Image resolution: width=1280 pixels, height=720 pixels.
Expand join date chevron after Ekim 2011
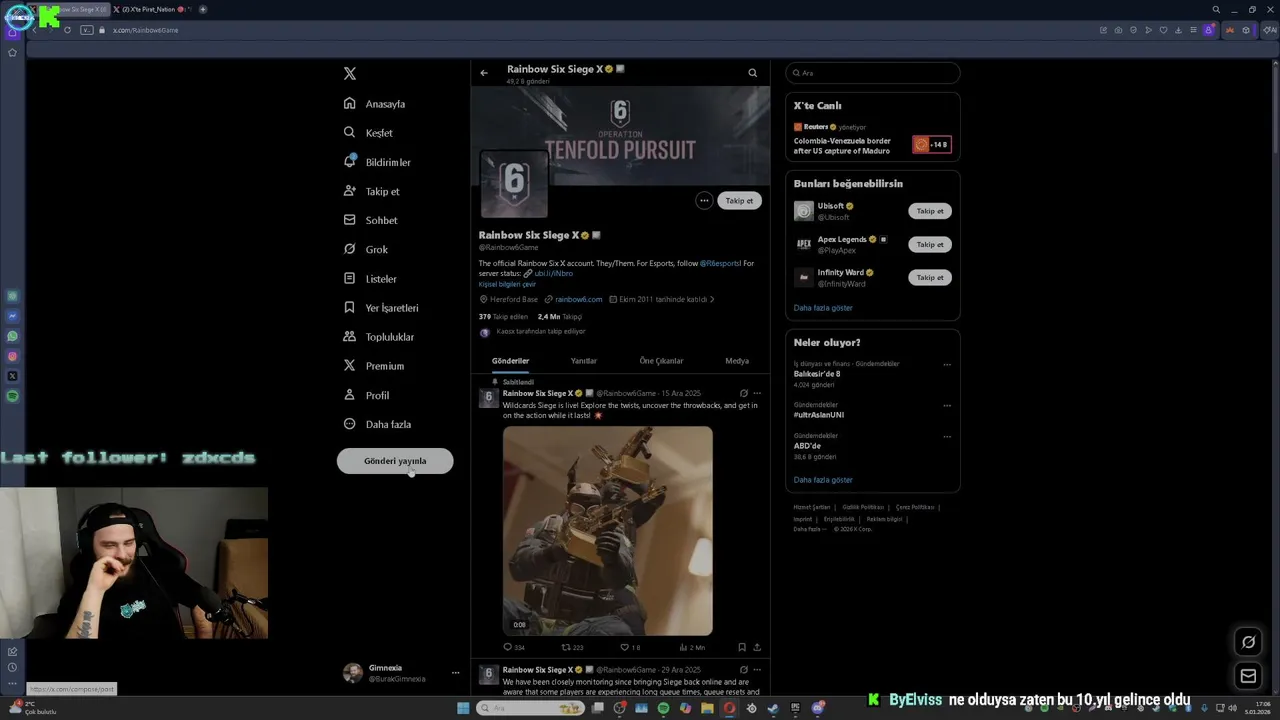(712, 299)
